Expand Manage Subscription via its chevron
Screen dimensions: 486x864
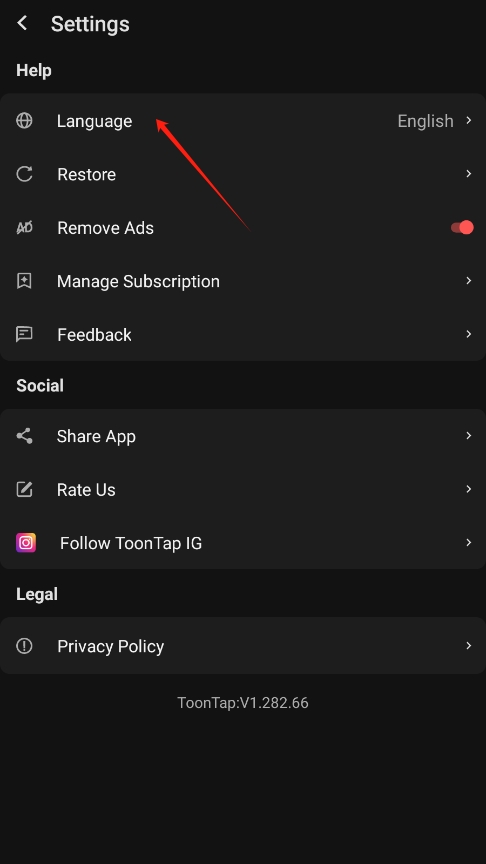468,280
